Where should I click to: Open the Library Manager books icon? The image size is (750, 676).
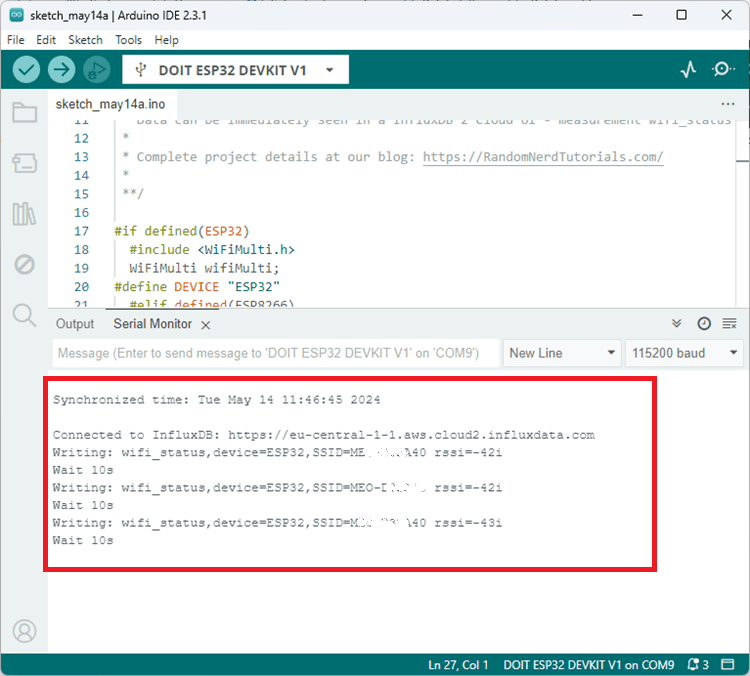click(x=24, y=214)
